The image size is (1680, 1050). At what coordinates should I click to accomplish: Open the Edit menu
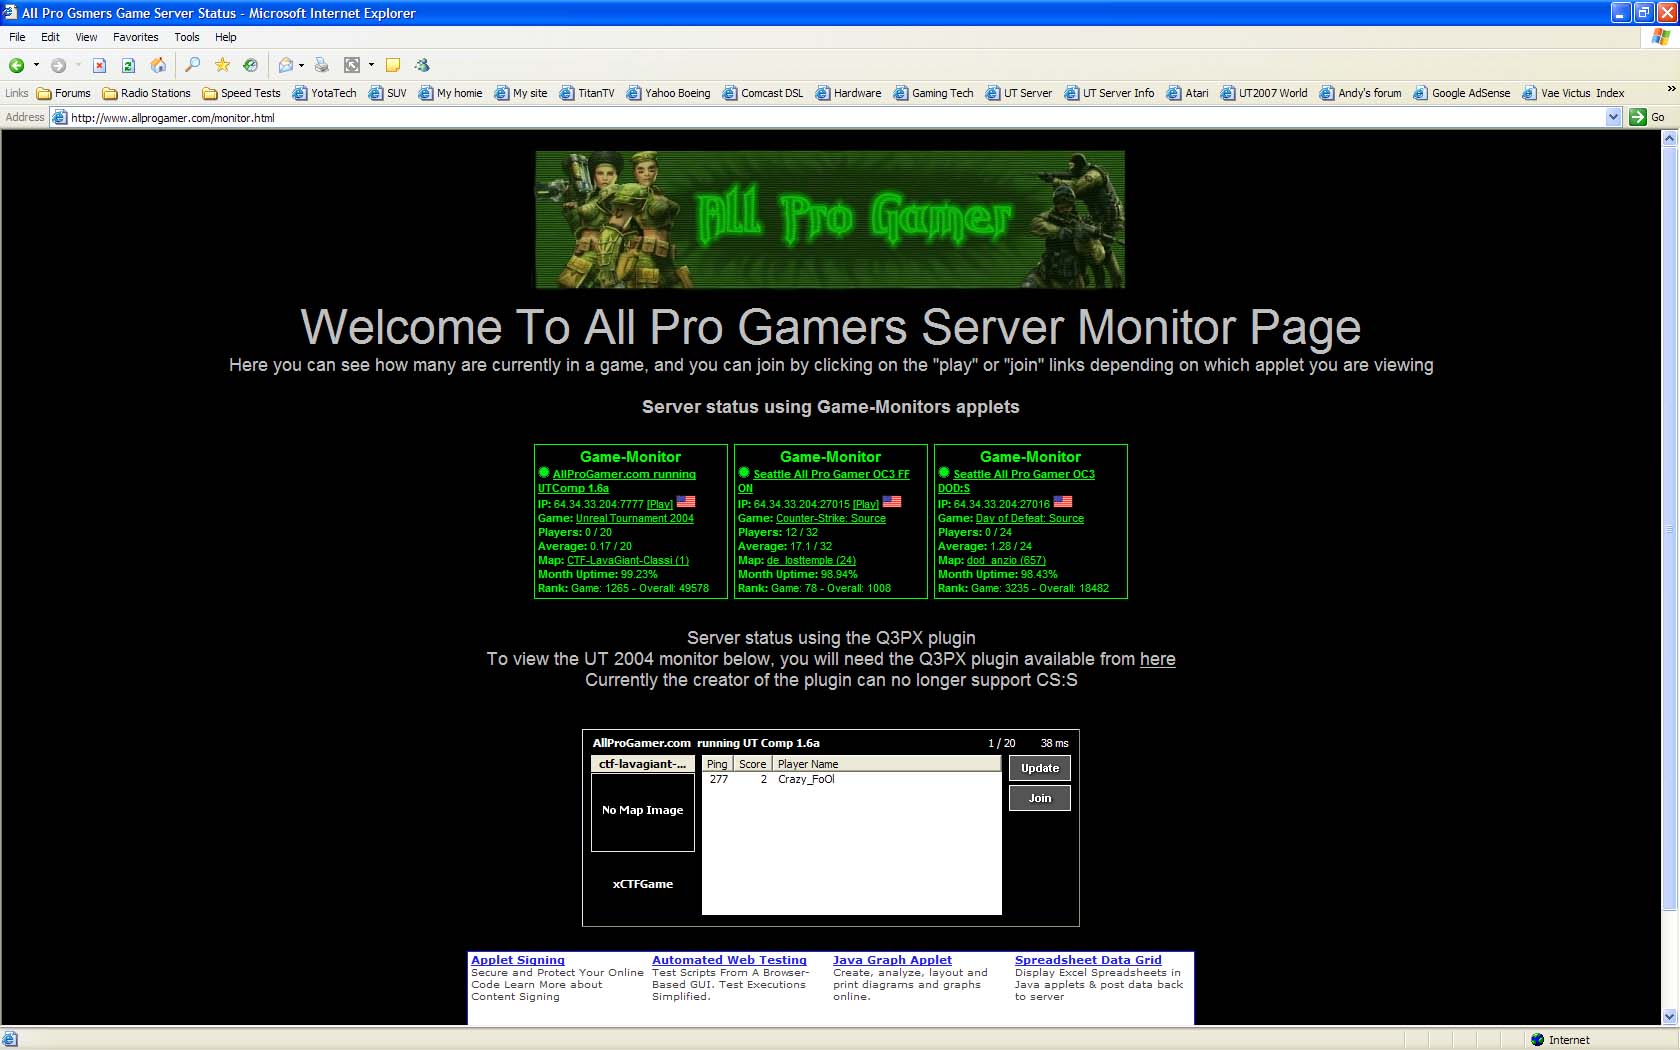[50, 37]
